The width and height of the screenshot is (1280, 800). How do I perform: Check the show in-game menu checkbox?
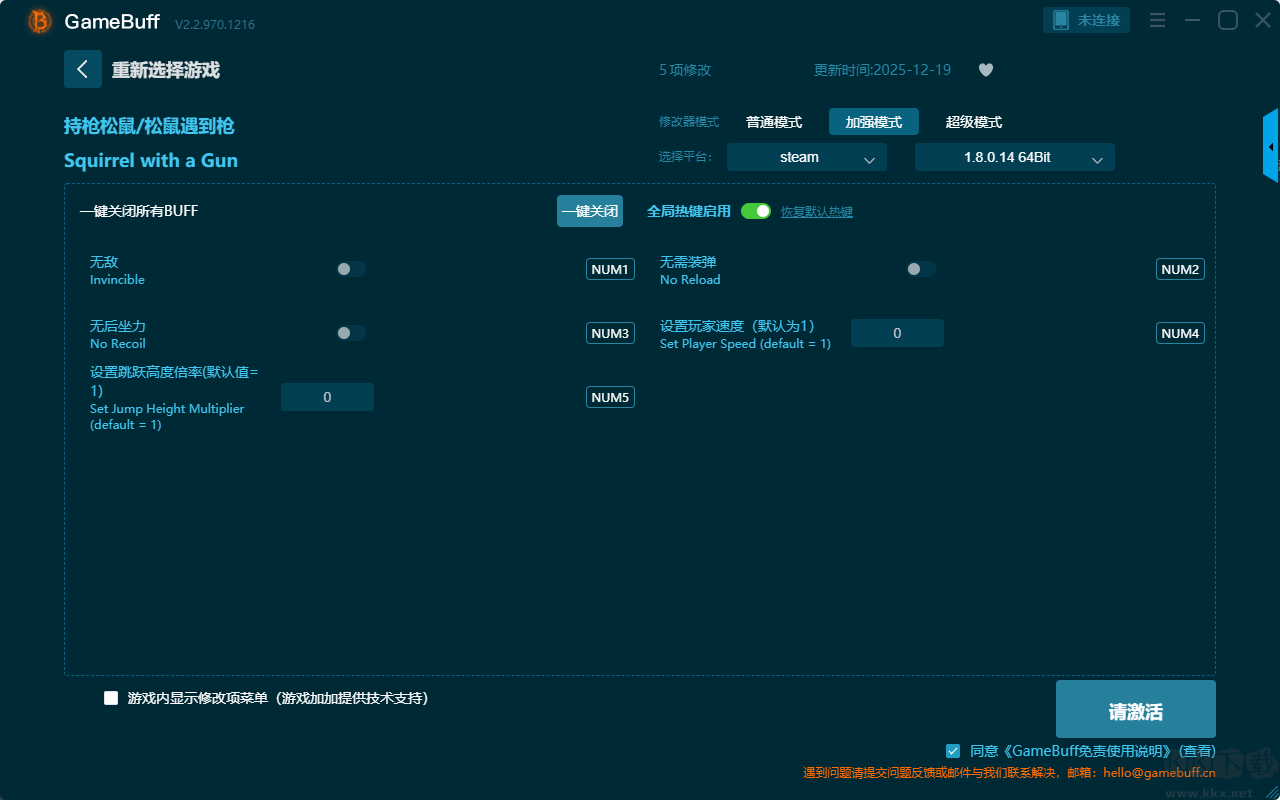point(111,698)
